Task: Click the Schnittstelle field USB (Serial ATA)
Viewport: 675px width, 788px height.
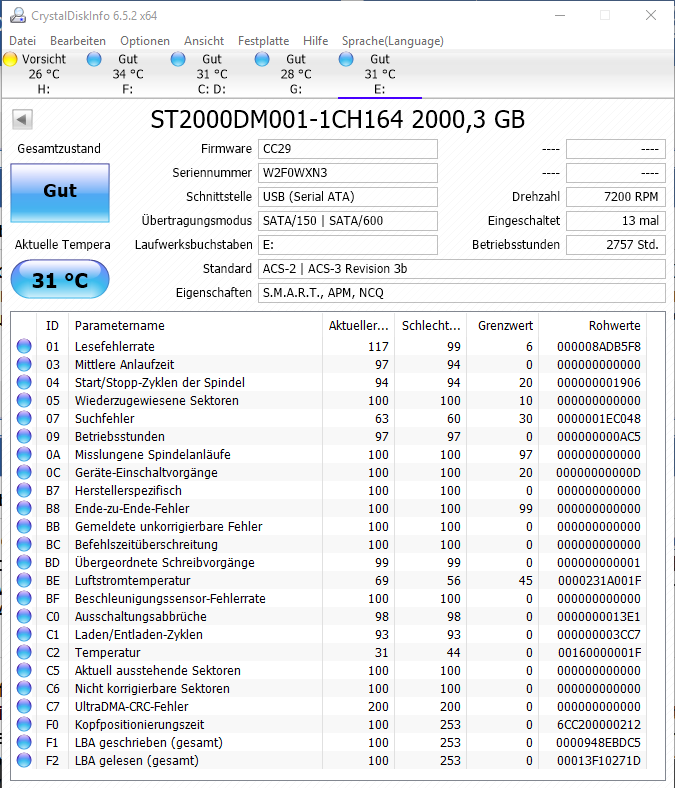Action: coord(348,197)
